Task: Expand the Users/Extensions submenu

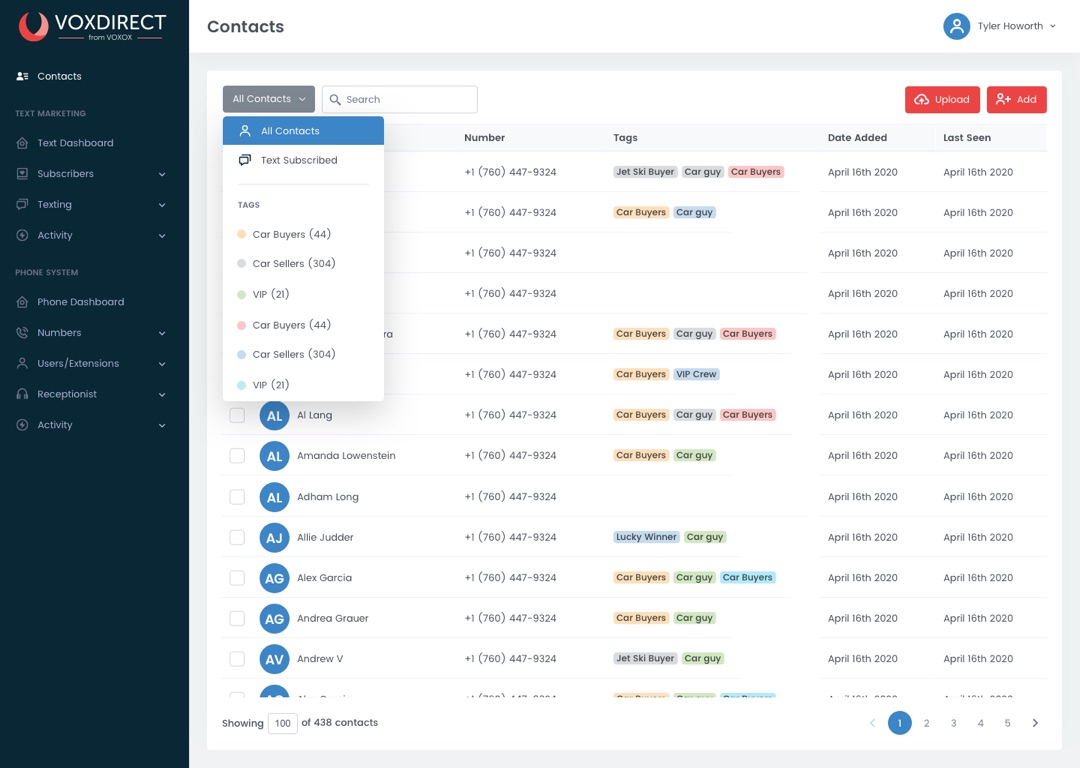Action: 162,364
